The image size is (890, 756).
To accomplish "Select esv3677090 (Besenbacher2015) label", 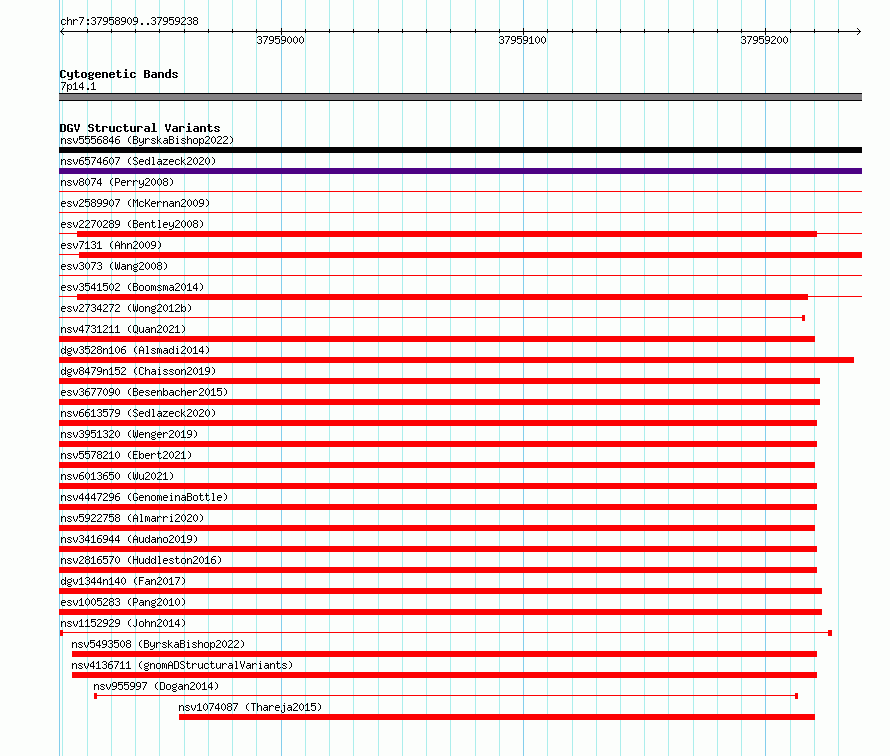I will (144, 392).
